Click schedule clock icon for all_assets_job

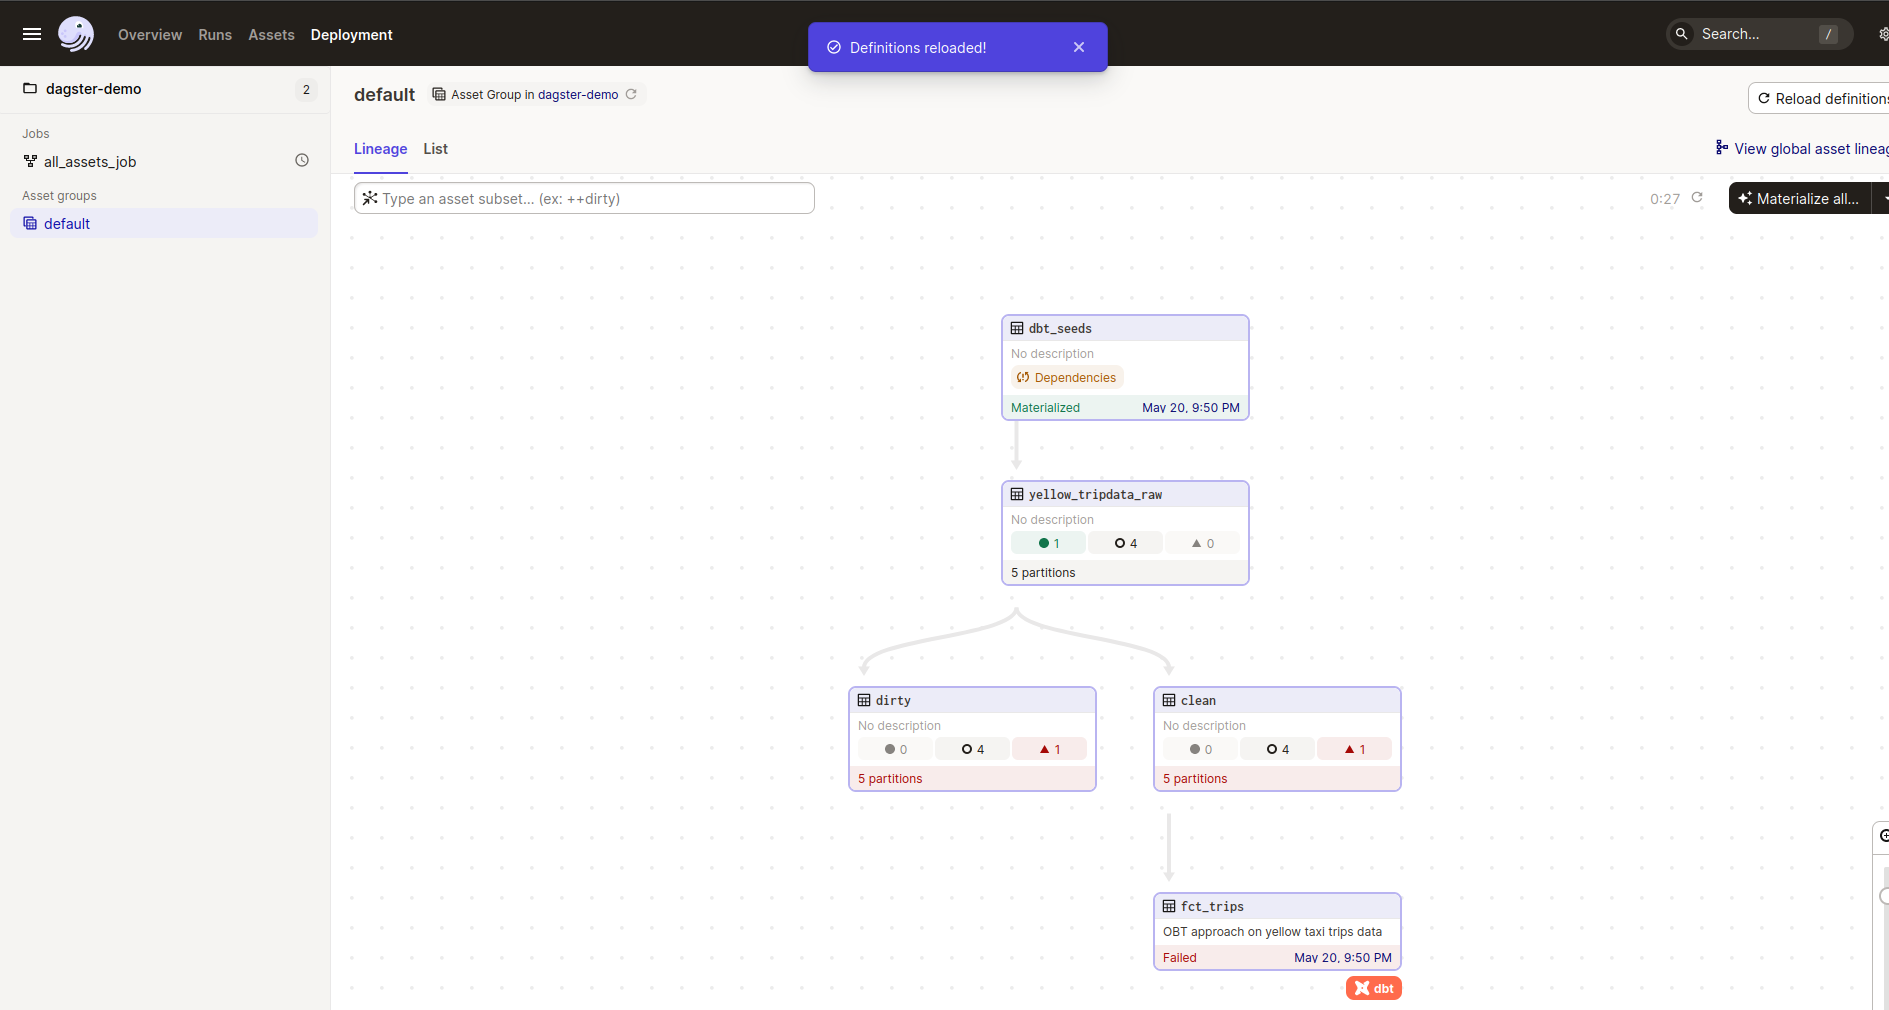coord(302,160)
